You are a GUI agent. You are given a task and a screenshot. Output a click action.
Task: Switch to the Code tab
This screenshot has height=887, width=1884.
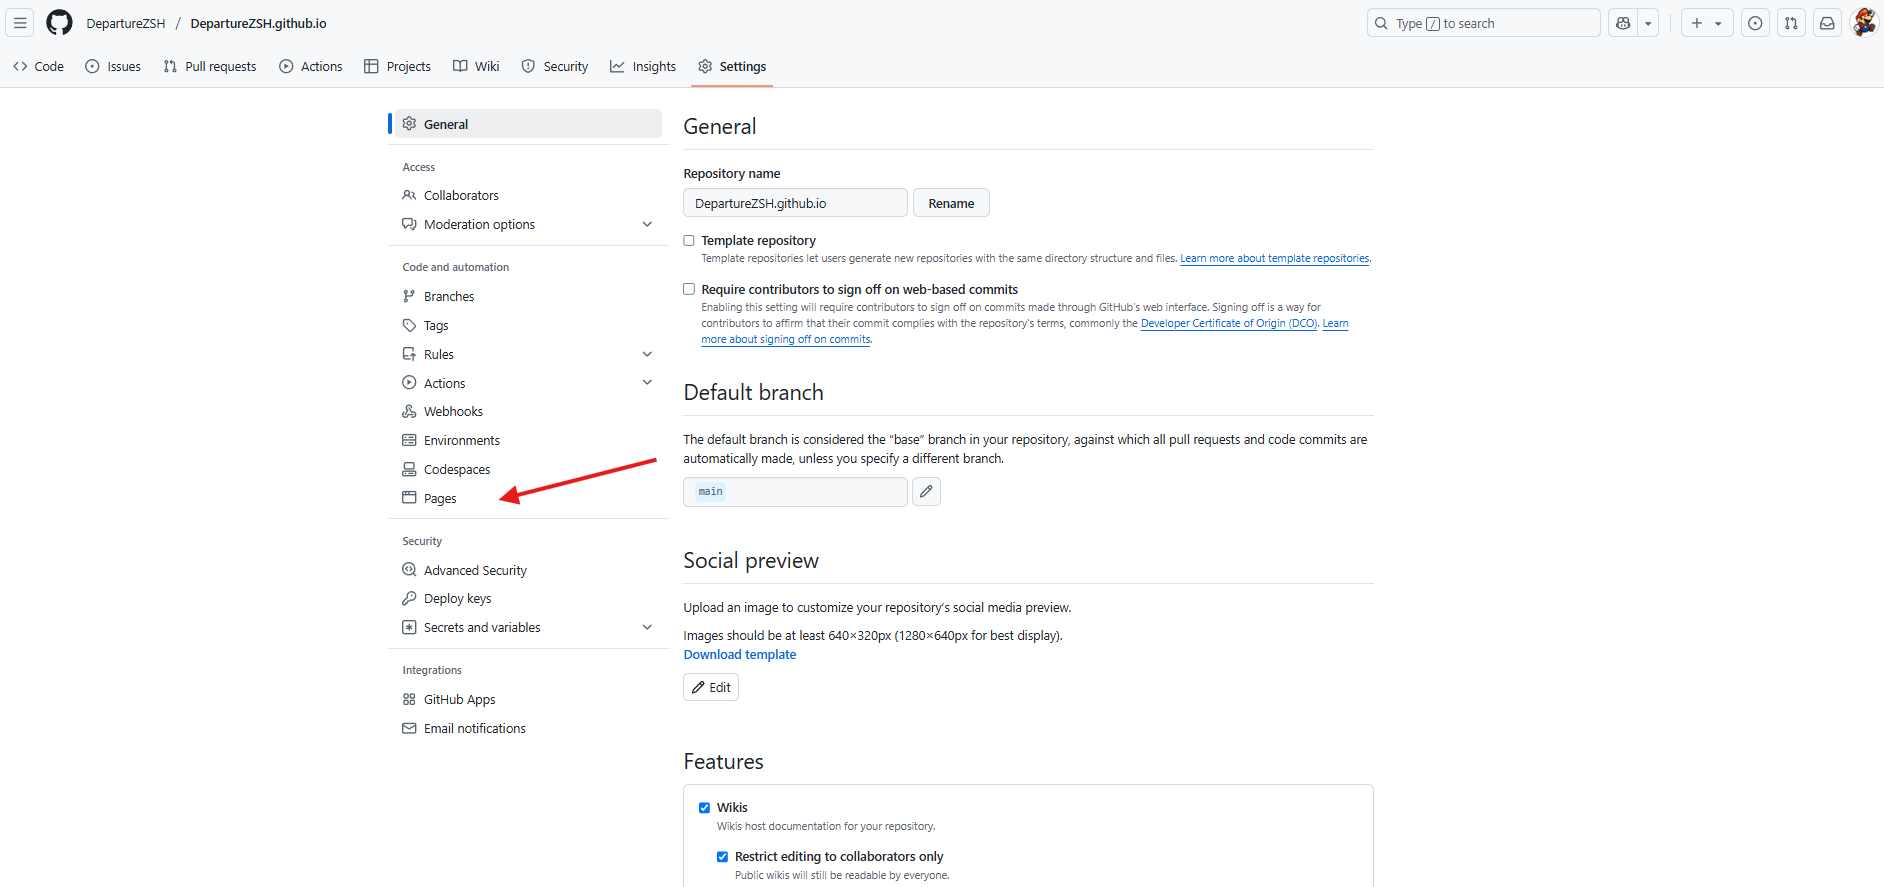click(38, 66)
